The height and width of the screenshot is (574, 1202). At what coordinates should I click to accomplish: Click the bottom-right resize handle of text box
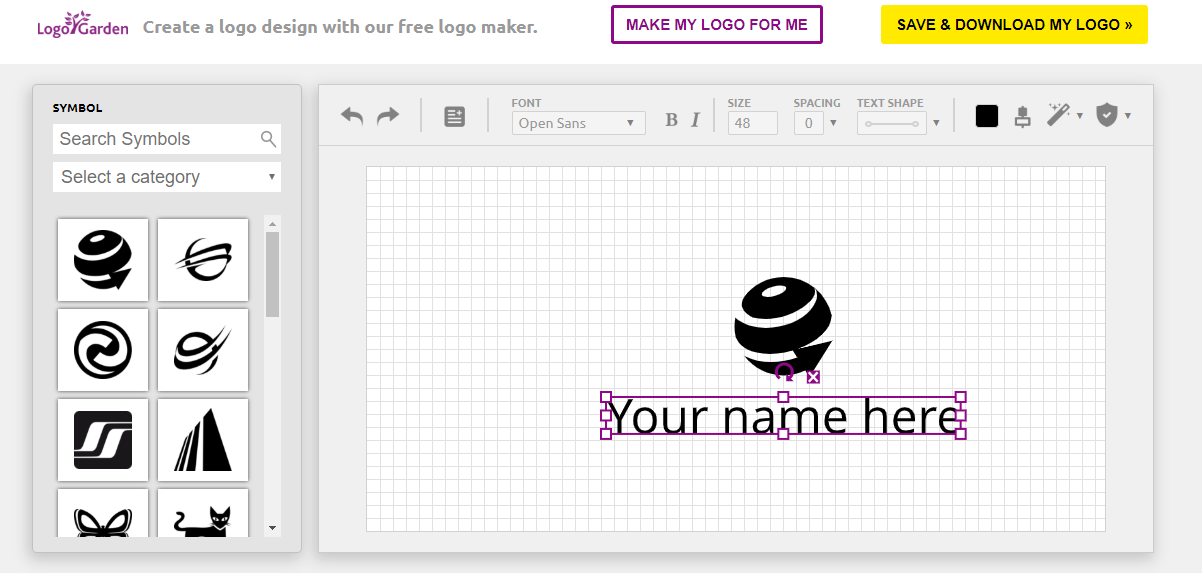point(961,434)
